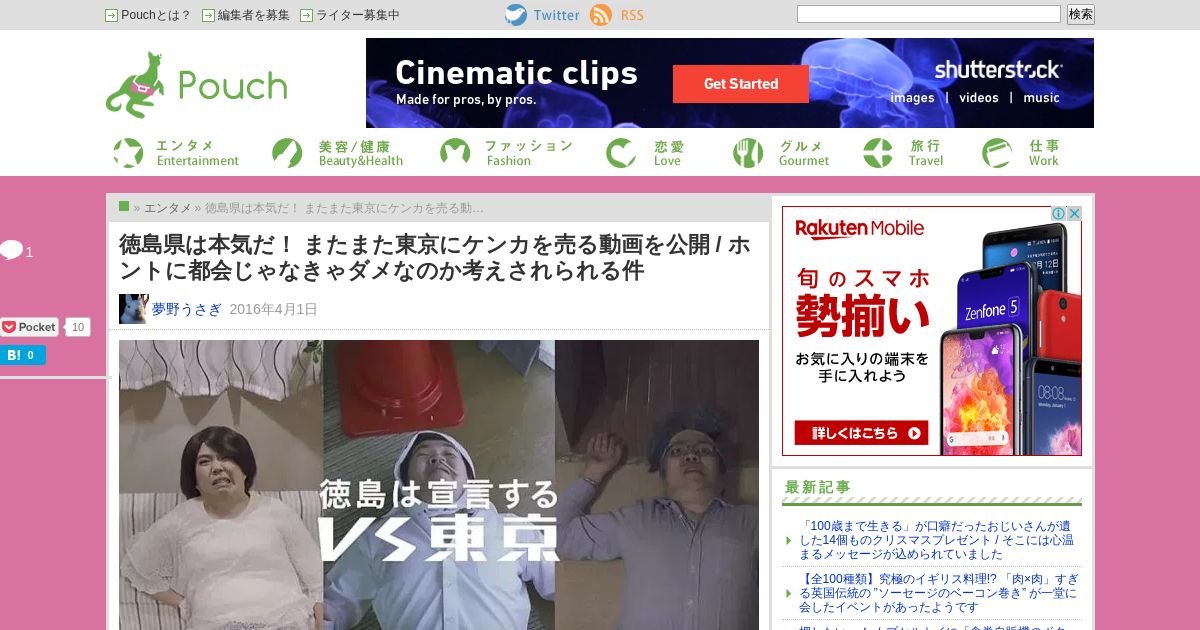Click shutterstock images link in banner

912,98
